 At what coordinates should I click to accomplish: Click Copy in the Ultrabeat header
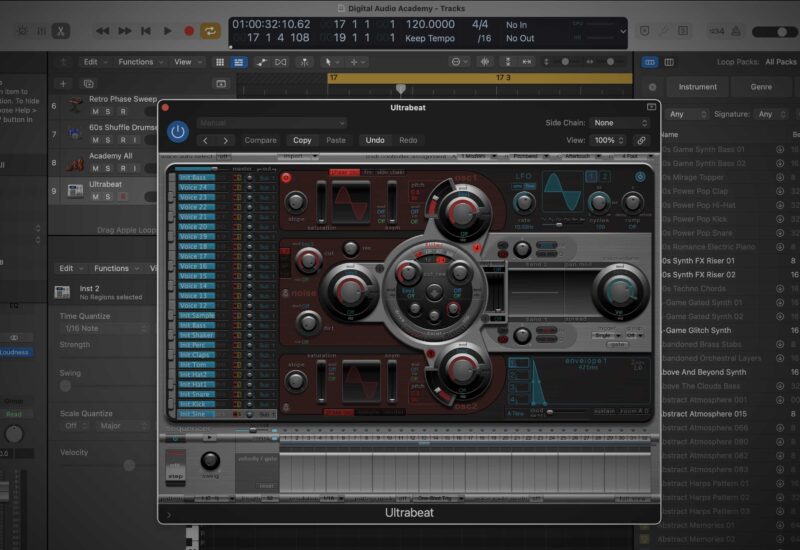tap(302, 140)
